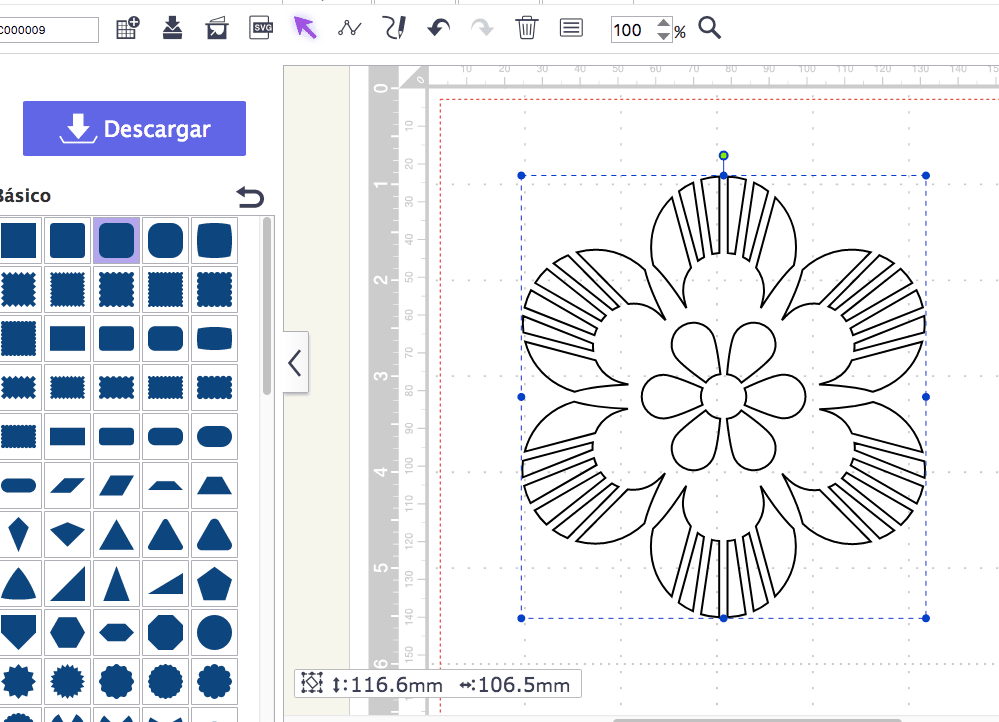This screenshot has width=999, height=722.
Task: Activate the freehand pen drawing tool
Action: [394, 28]
